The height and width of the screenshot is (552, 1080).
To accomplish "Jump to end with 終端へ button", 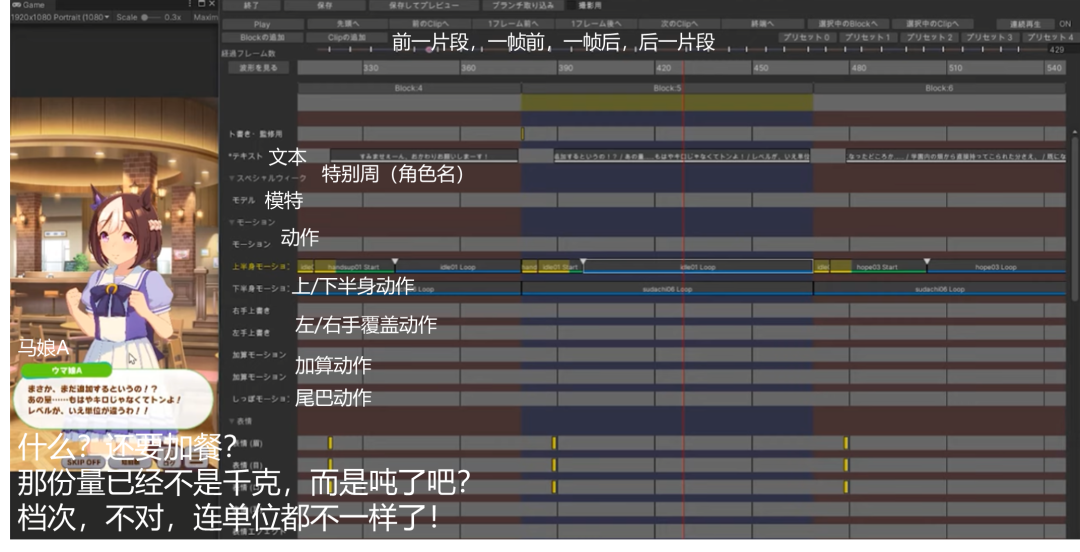I will pos(762,24).
